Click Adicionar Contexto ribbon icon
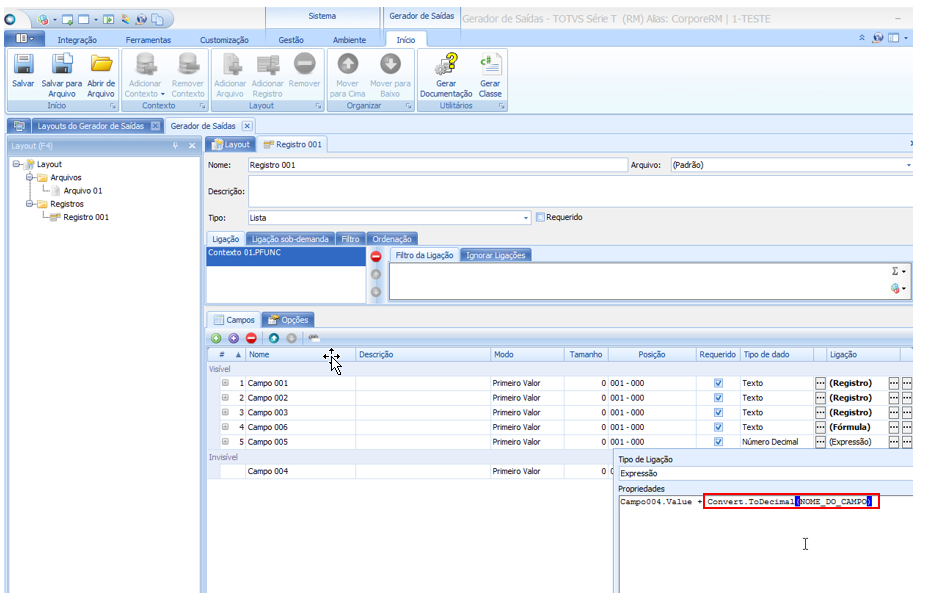The height and width of the screenshot is (593, 931). tap(145, 64)
